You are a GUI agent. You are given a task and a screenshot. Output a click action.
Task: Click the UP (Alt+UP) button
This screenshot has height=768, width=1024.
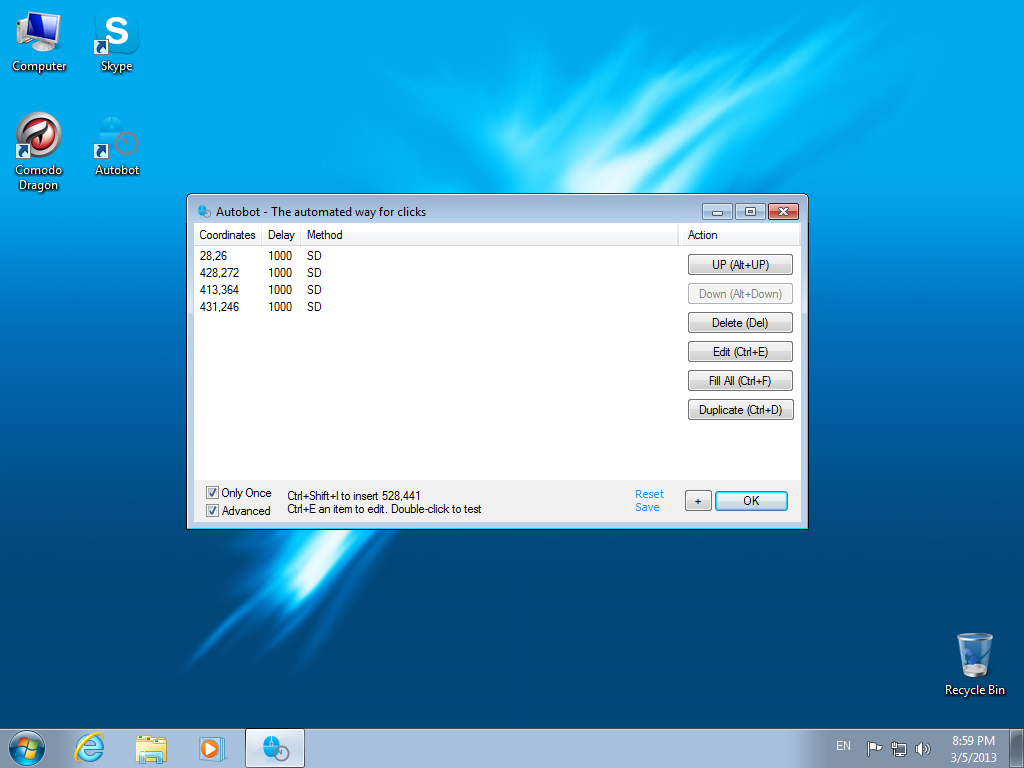741,264
